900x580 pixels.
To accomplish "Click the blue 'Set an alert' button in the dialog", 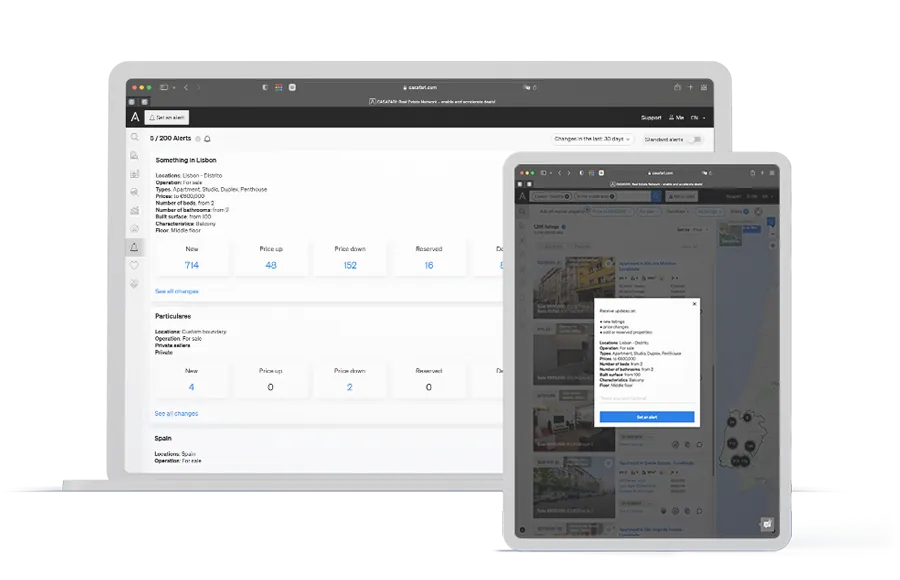I will 647,417.
